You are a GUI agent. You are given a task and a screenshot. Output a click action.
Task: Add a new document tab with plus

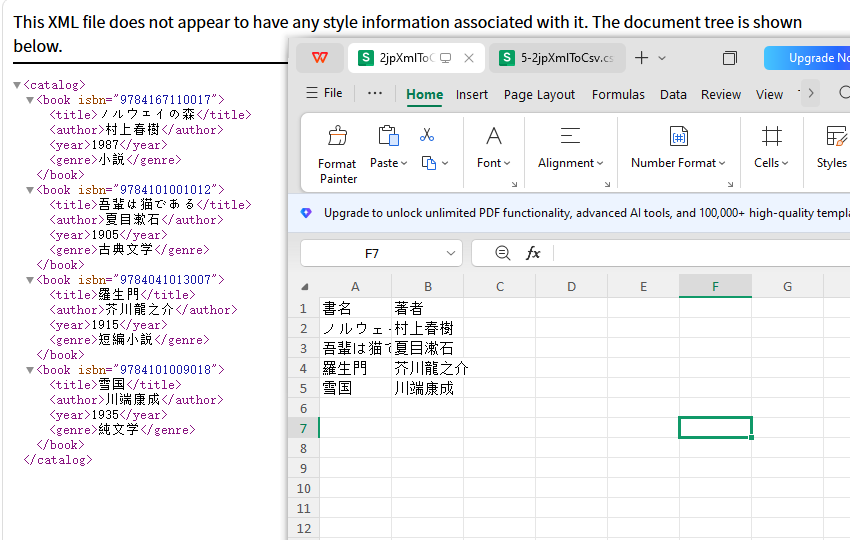[x=641, y=57]
